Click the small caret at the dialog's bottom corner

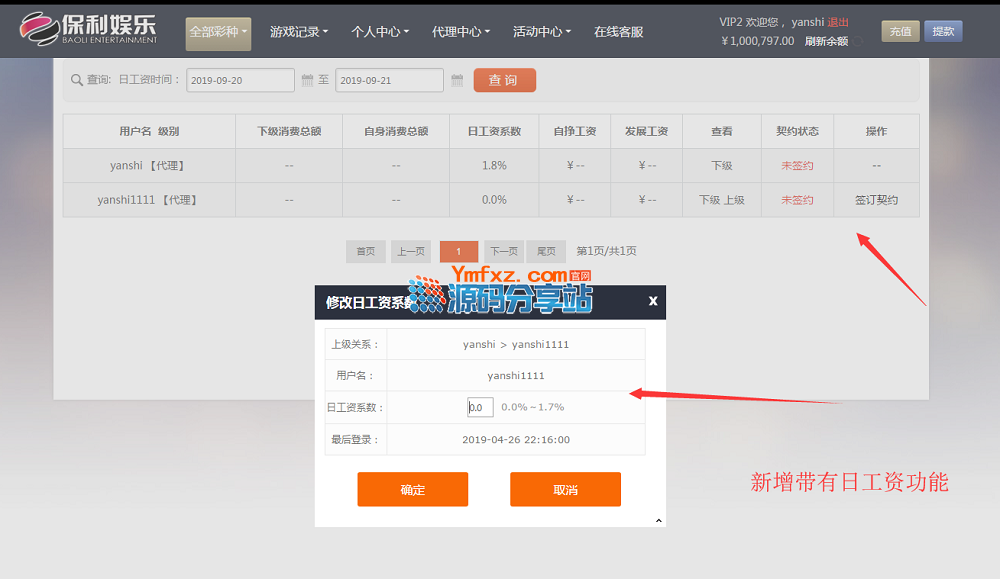click(x=658, y=520)
